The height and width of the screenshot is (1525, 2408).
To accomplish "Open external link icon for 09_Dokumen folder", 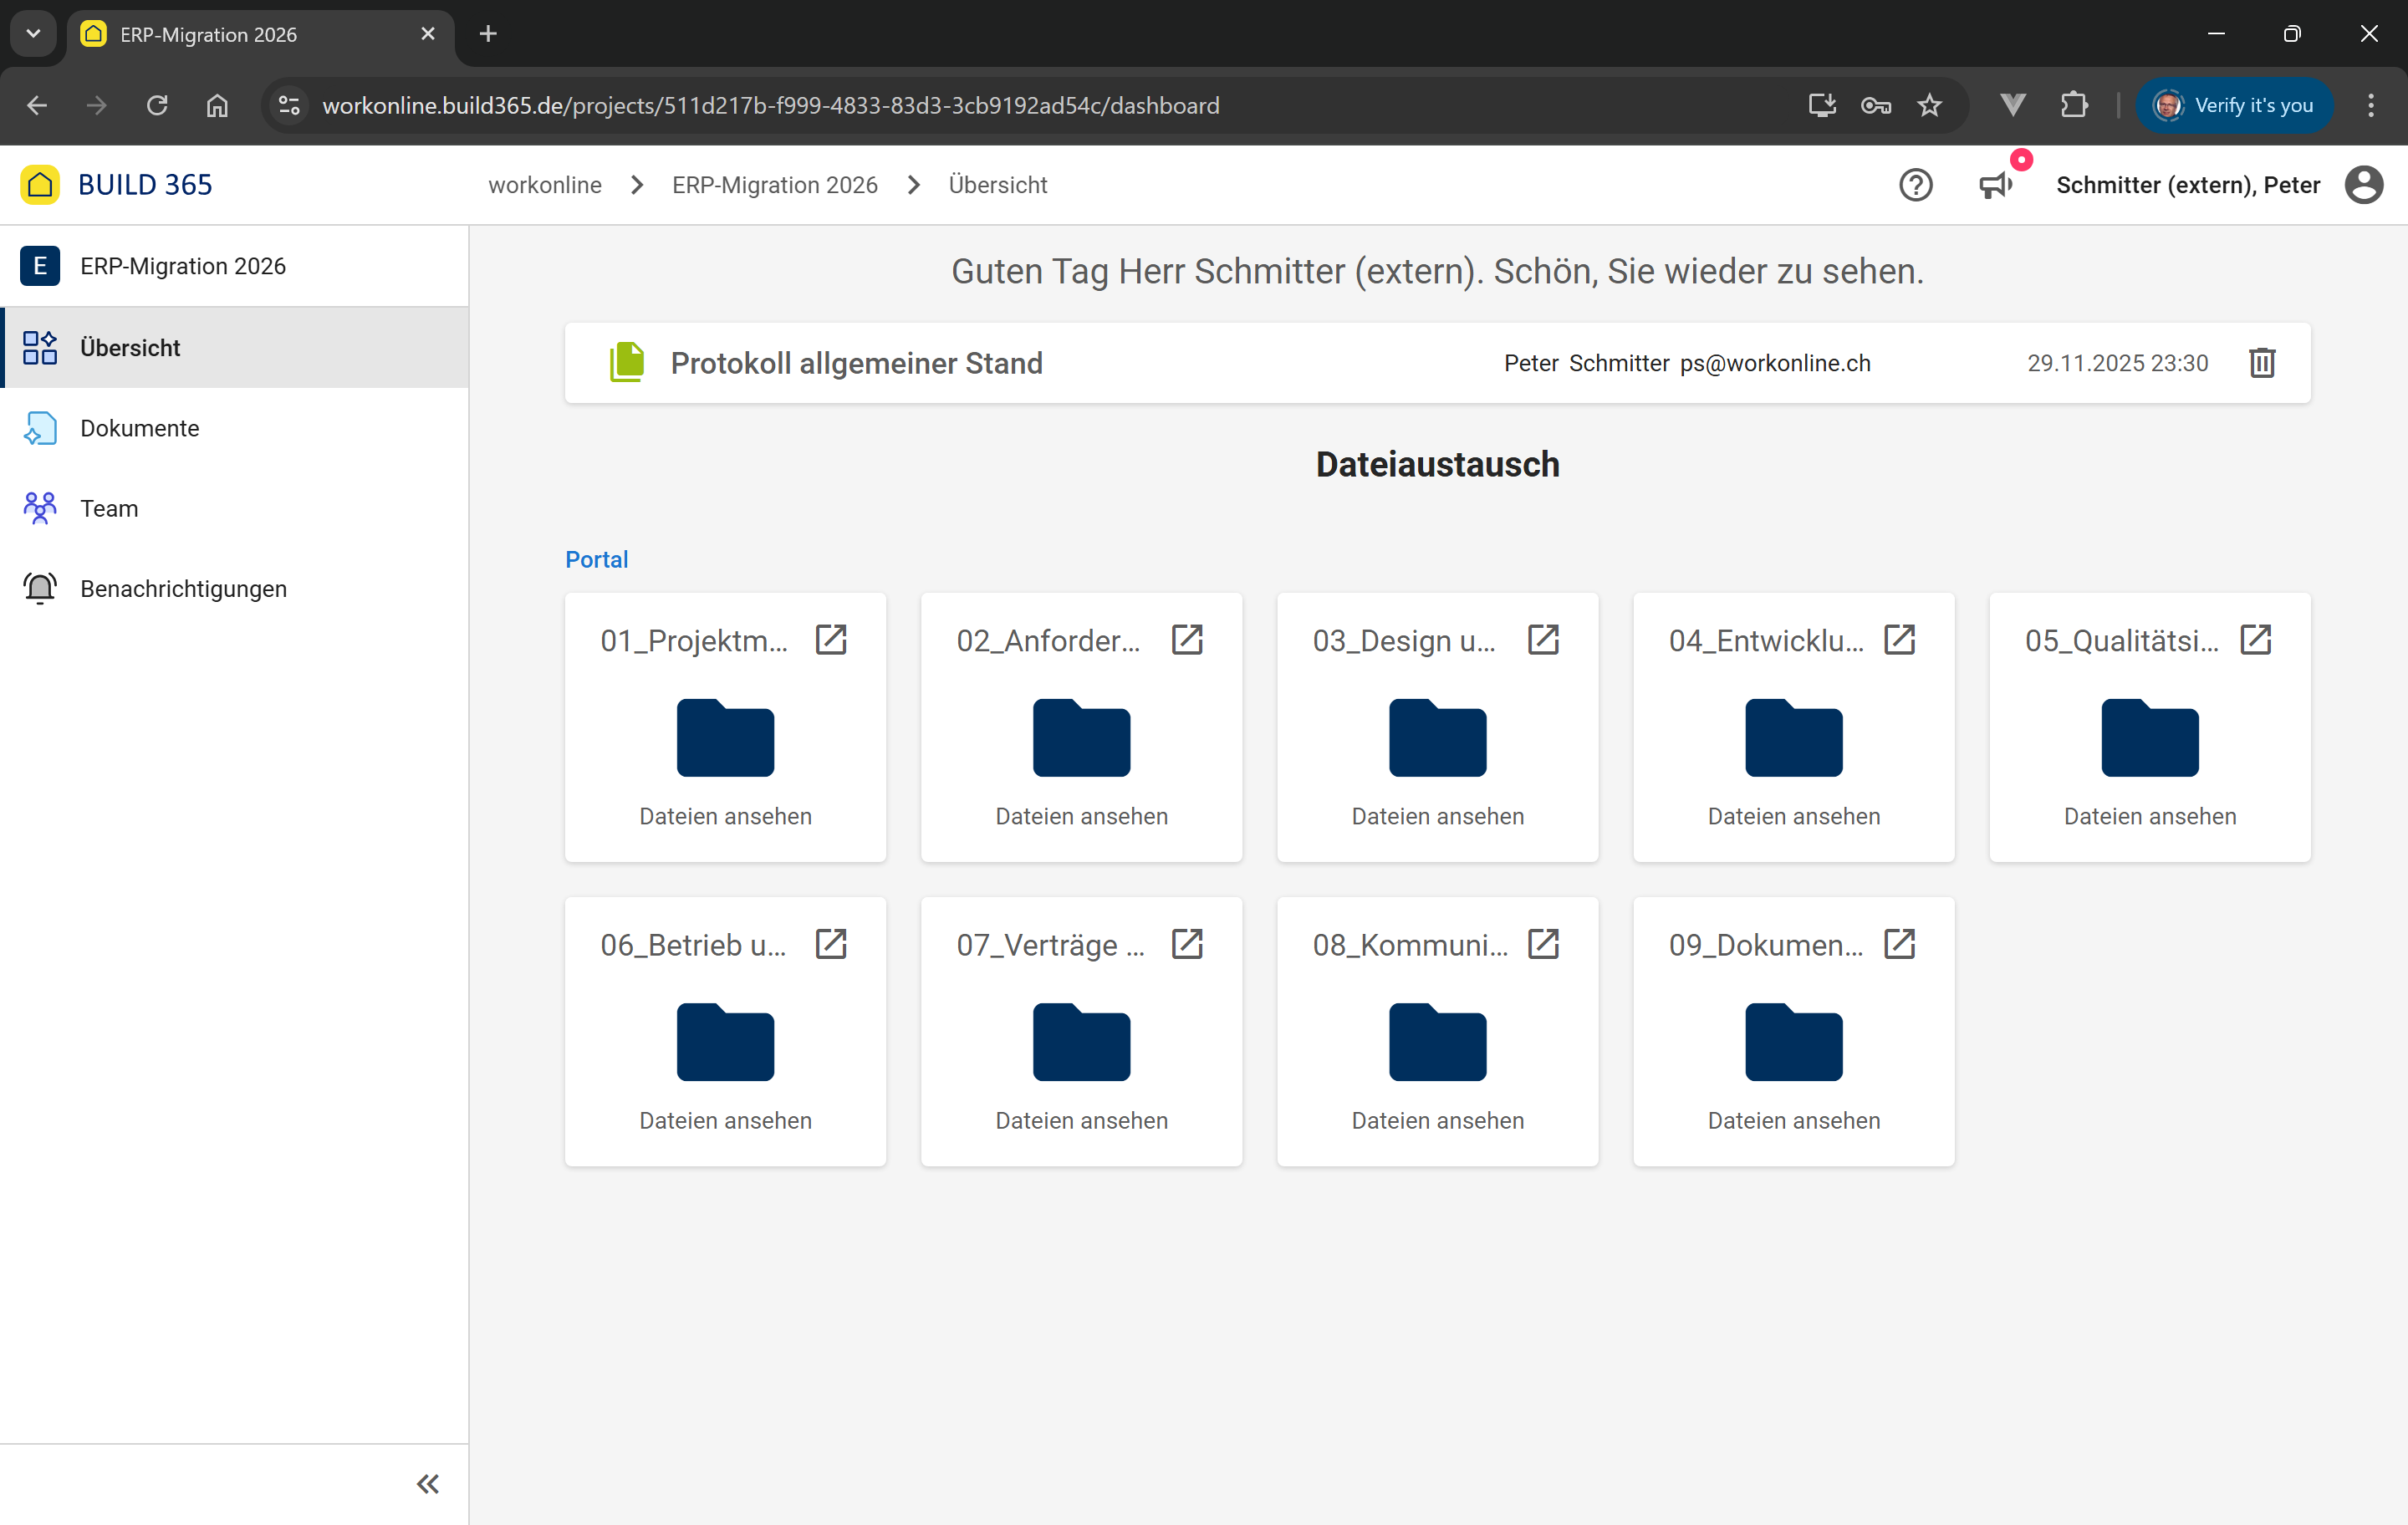I will [x=1899, y=944].
